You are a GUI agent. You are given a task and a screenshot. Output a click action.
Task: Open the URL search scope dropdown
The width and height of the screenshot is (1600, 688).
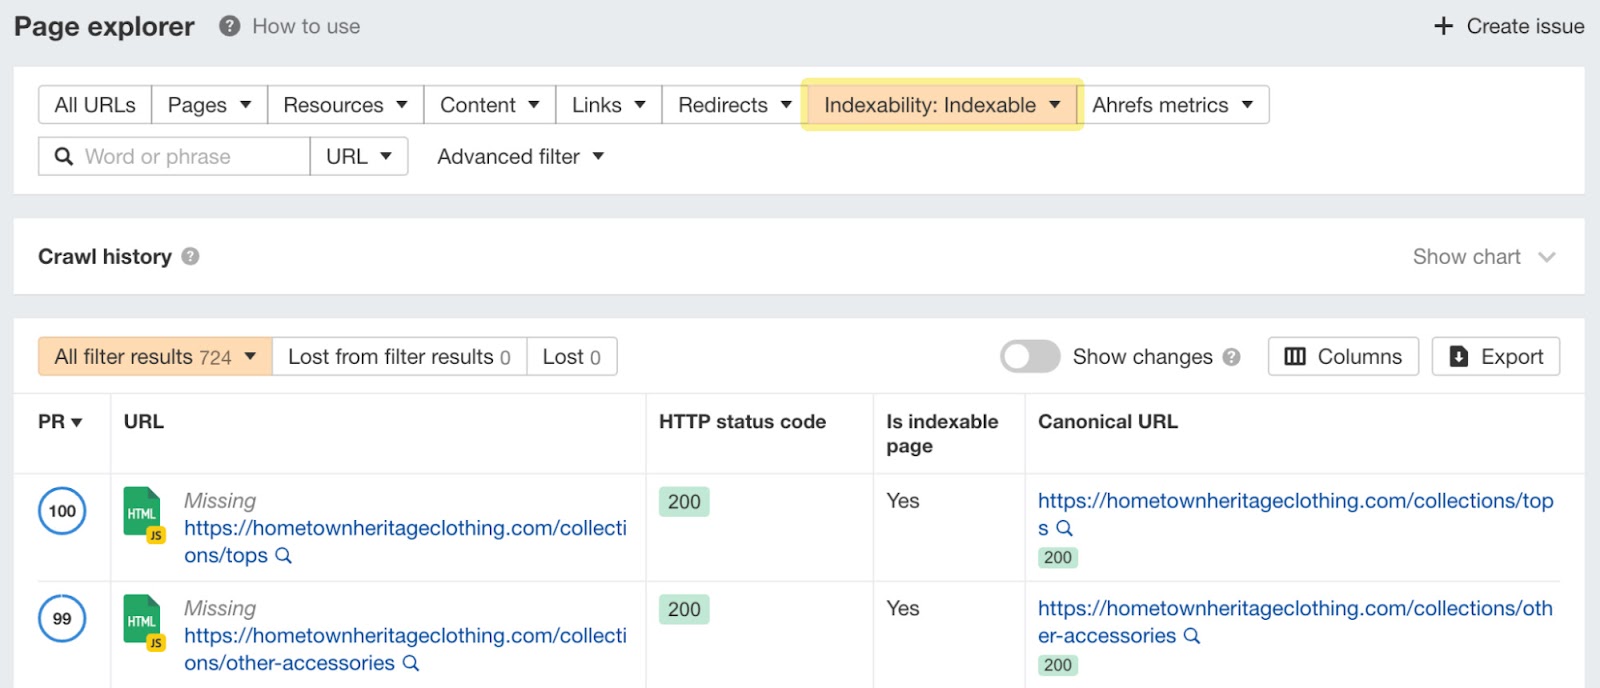pyautogui.click(x=358, y=157)
